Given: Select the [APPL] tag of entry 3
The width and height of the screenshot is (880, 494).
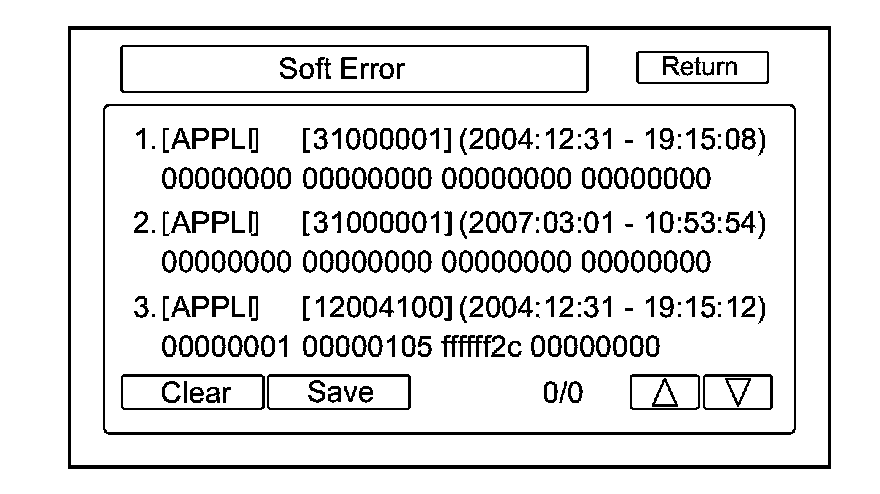Looking at the screenshot, I should click(210, 304).
